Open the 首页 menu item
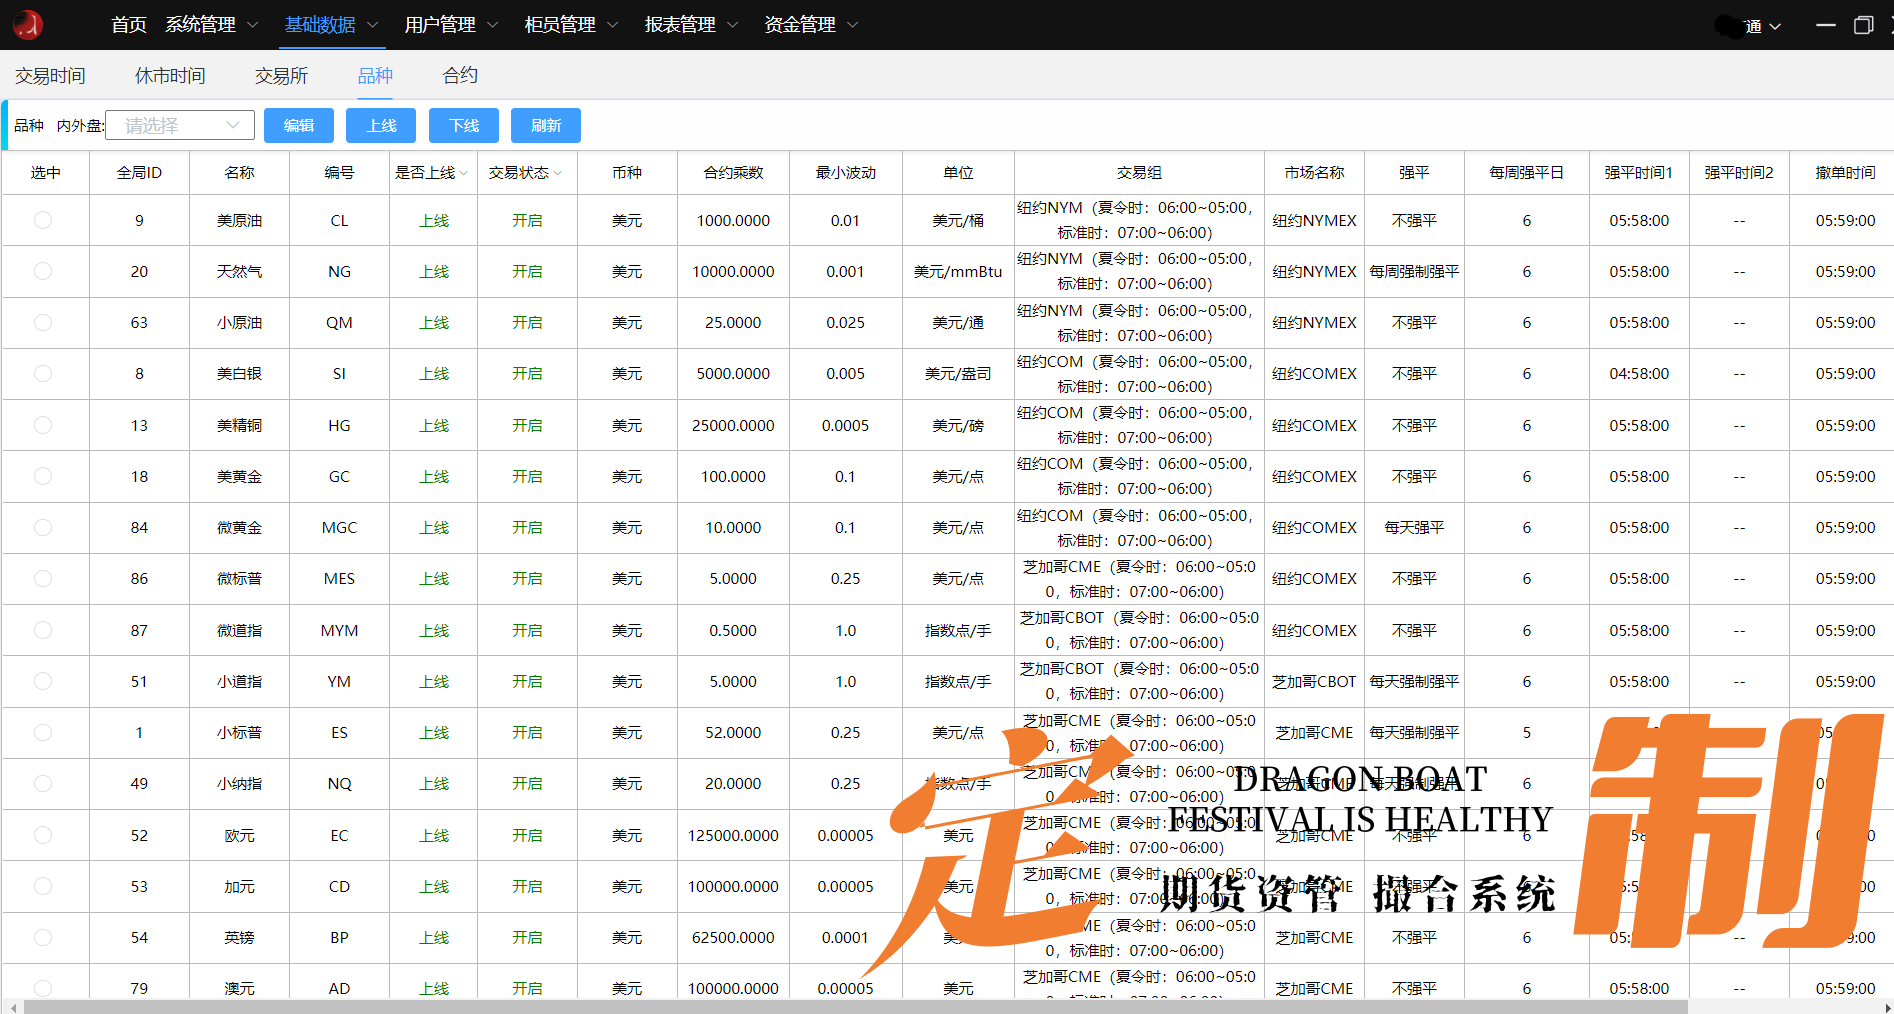The image size is (1894, 1014). (128, 24)
